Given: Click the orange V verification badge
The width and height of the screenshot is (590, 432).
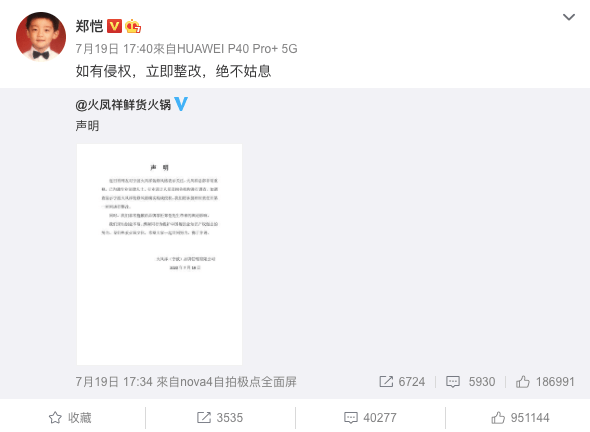Looking at the screenshot, I should click(114, 26).
